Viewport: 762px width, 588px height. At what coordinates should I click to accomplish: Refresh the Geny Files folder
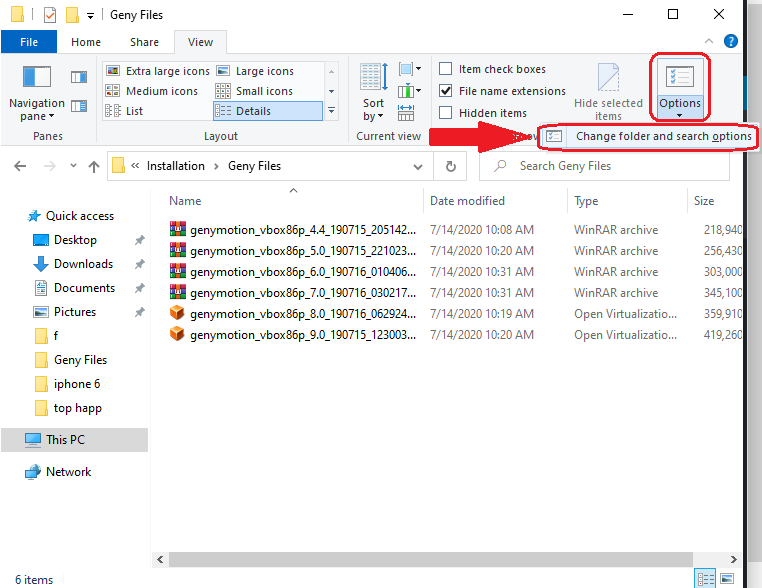[x=450, y=167]
